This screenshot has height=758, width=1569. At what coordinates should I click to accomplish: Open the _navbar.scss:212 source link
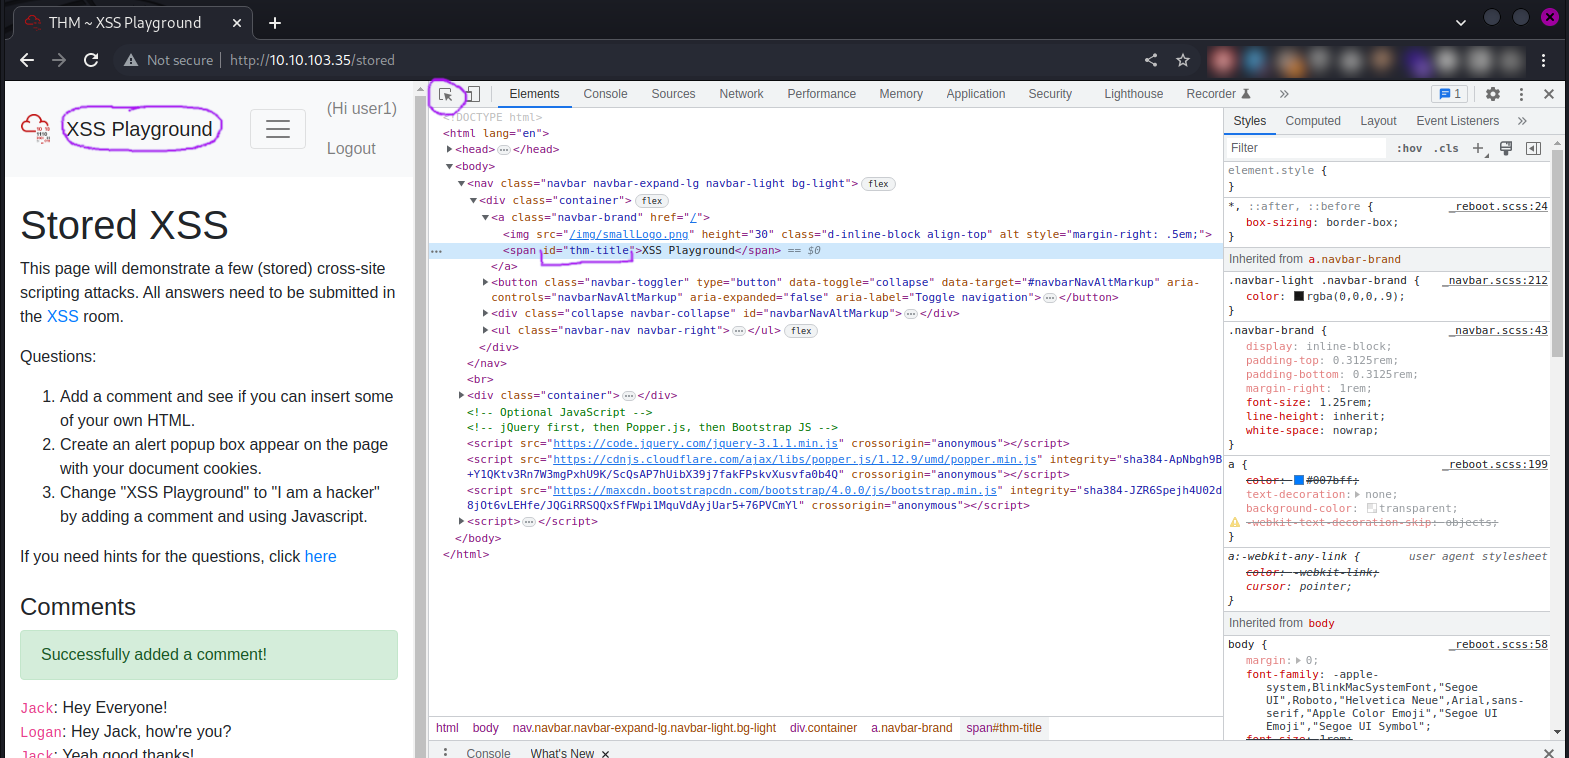pos(1496,280)
